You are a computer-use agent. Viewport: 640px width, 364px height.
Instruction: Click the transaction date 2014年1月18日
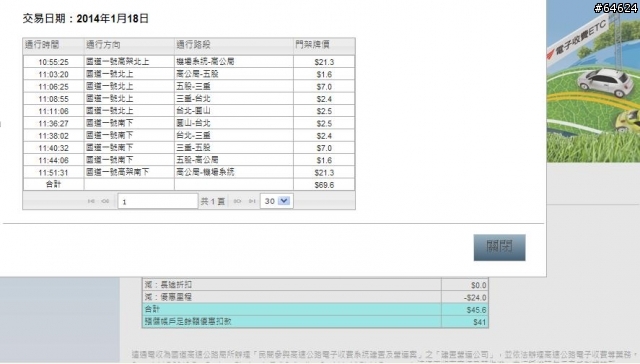[x=113, y=18]
